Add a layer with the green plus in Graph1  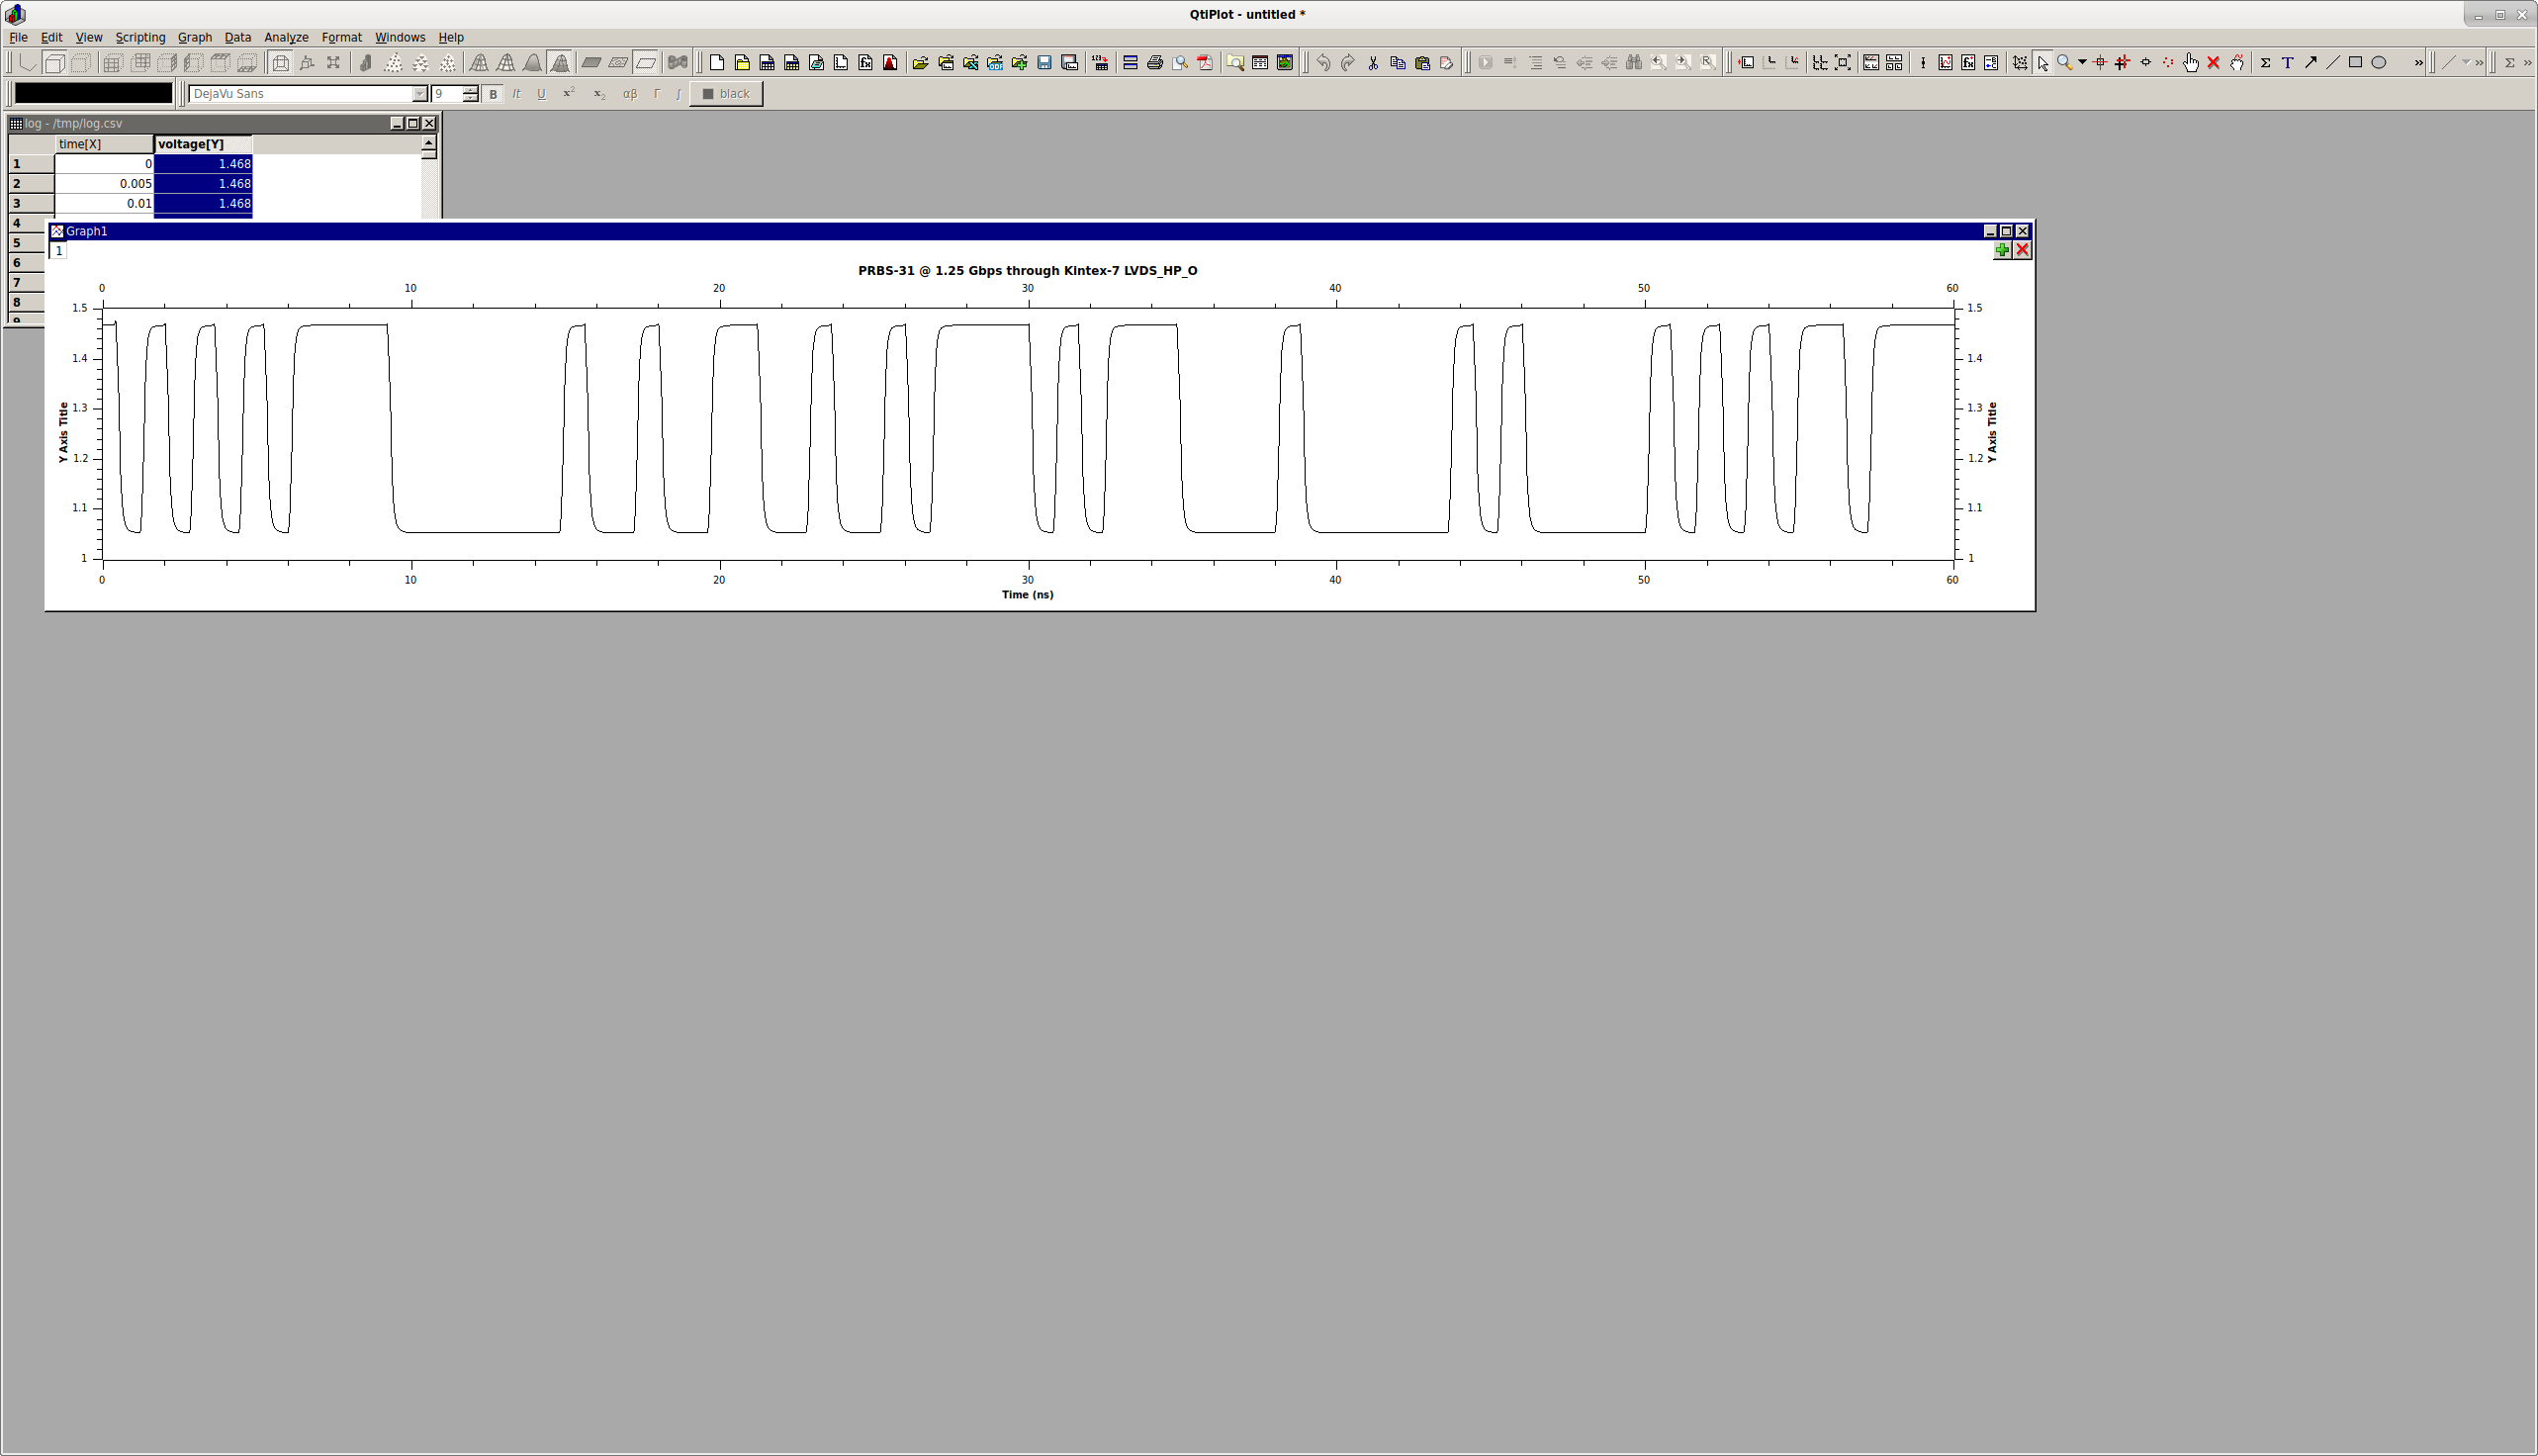pyautogui.click(x=2002, y=250)
